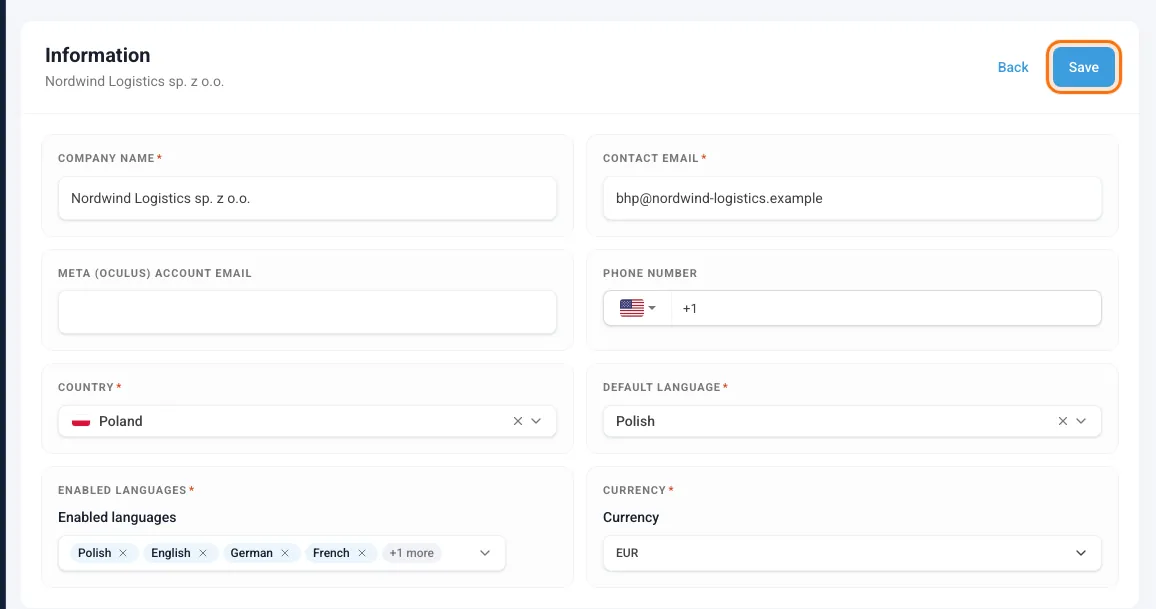Focus the Company Name field
Image resolution: width=1156 pixels, height=609 pixels.
point(307,198)
